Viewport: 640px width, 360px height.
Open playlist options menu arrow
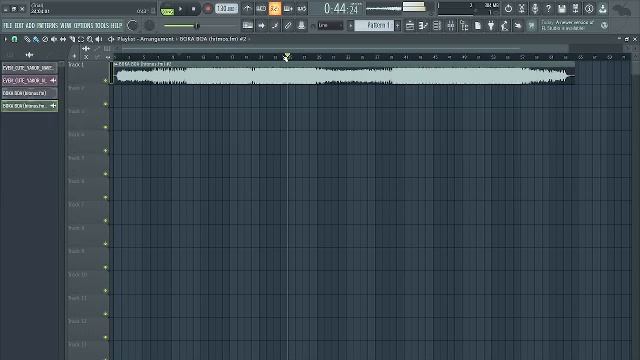coord(5,39)
